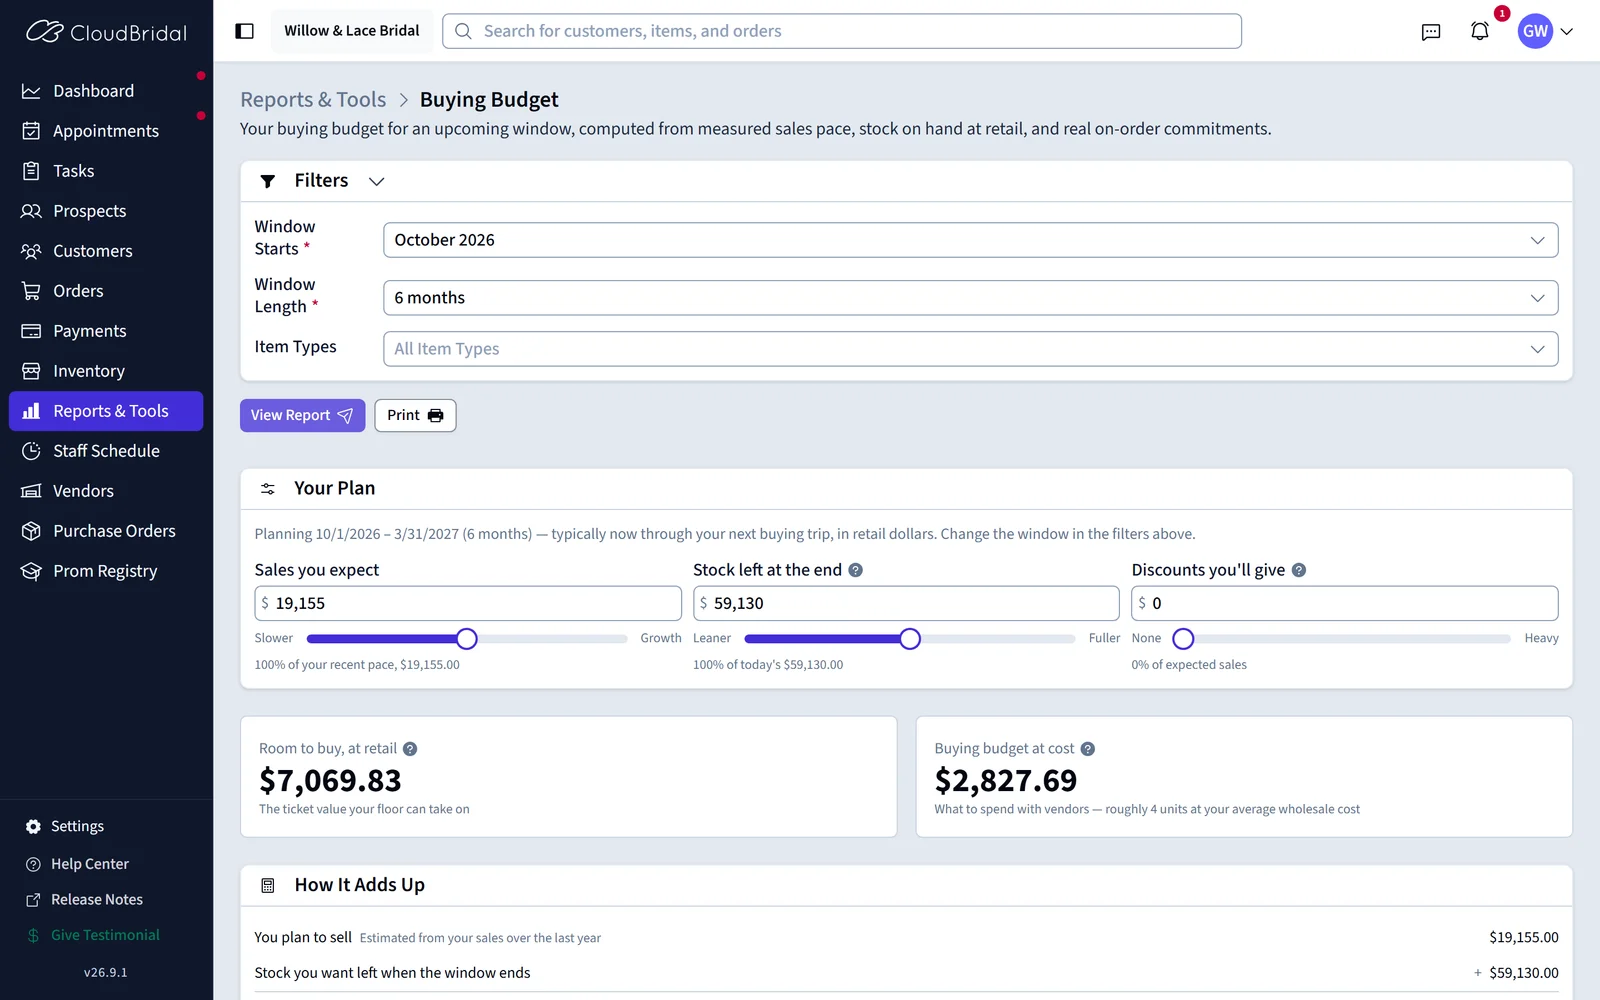
Task: Click Reports & Tools breadcrumb link
Action: point(313,100)
